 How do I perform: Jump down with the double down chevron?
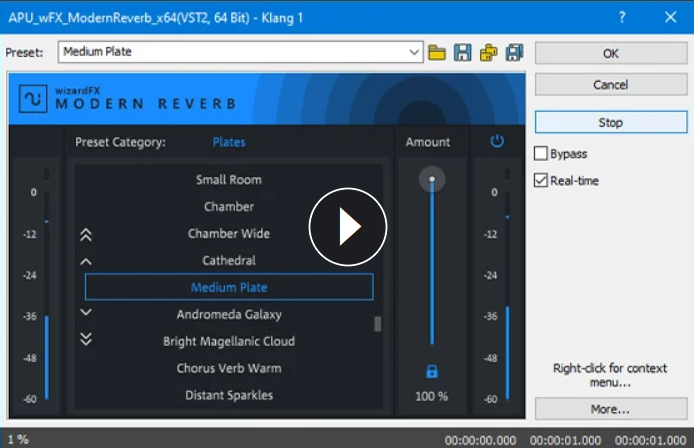(86, 339)
